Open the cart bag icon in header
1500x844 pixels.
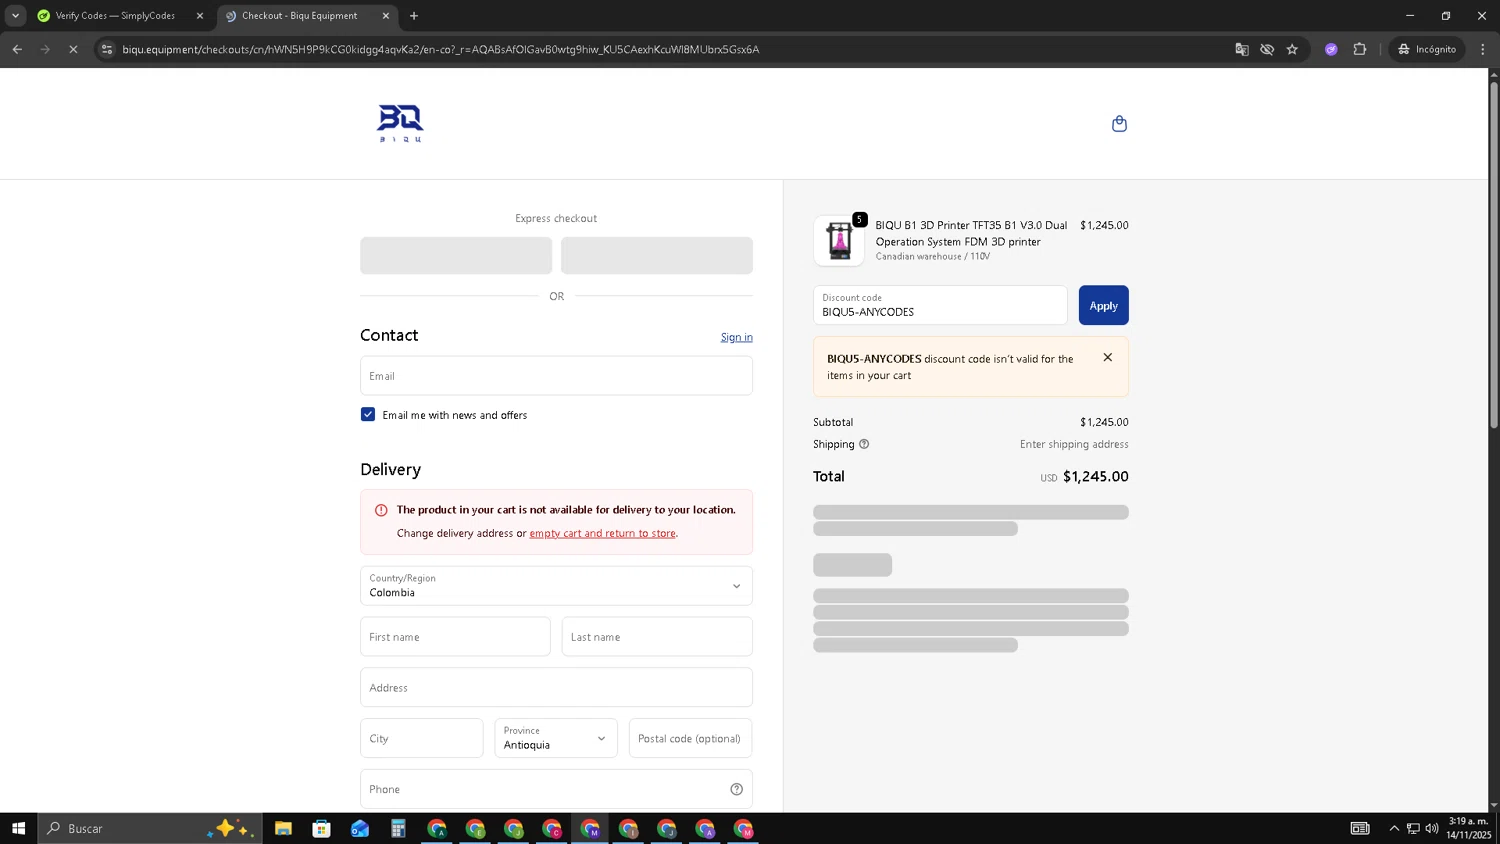pyautogui.click(x=1119, y=124)
